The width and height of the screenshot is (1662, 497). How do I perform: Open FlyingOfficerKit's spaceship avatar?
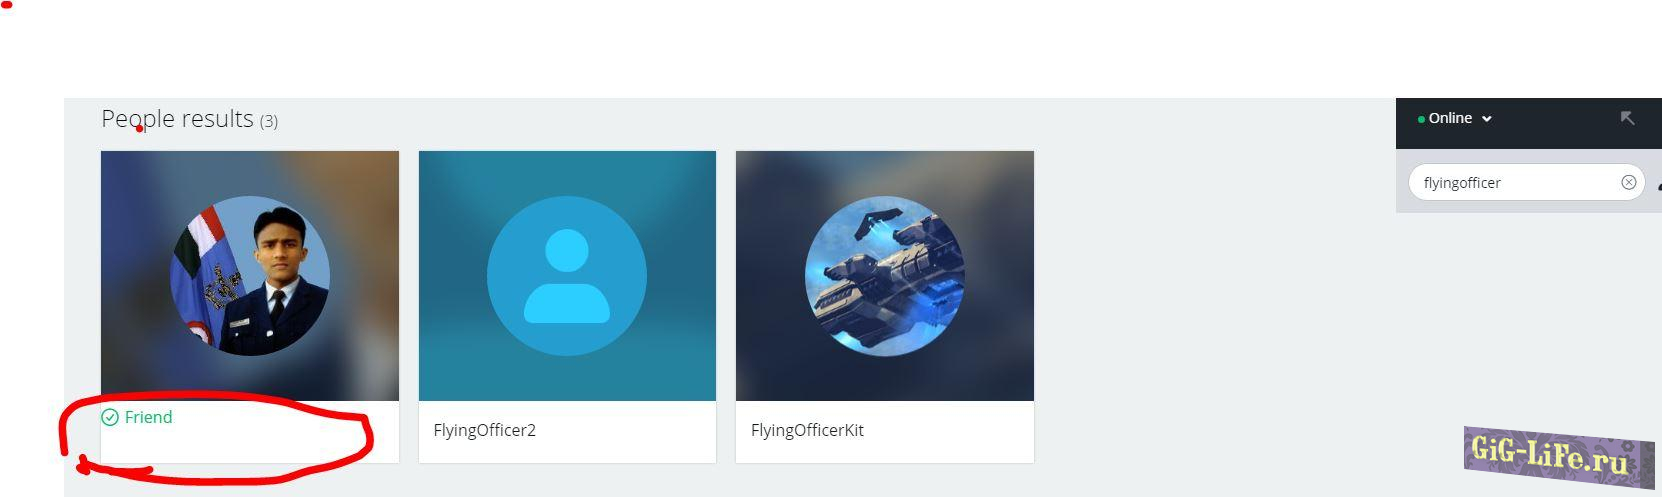[885, 276]
